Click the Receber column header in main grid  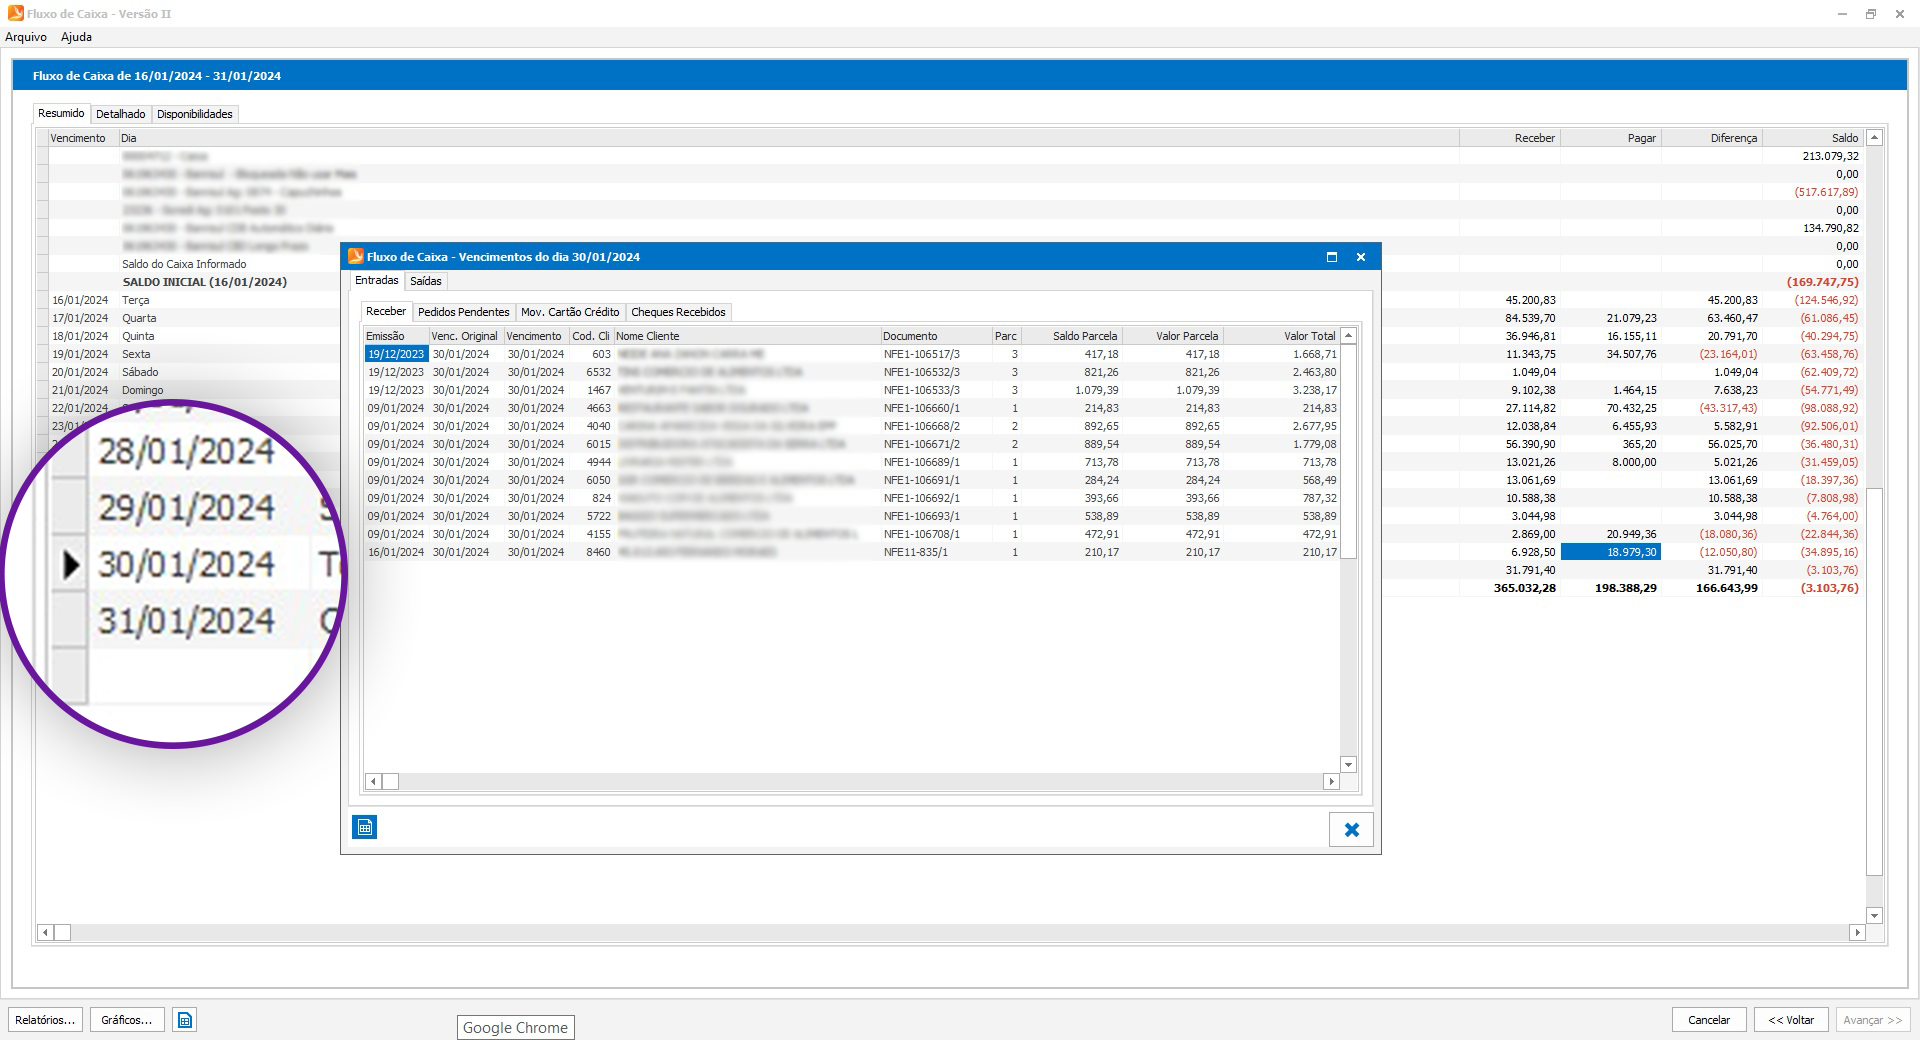tap(1510, 138)
